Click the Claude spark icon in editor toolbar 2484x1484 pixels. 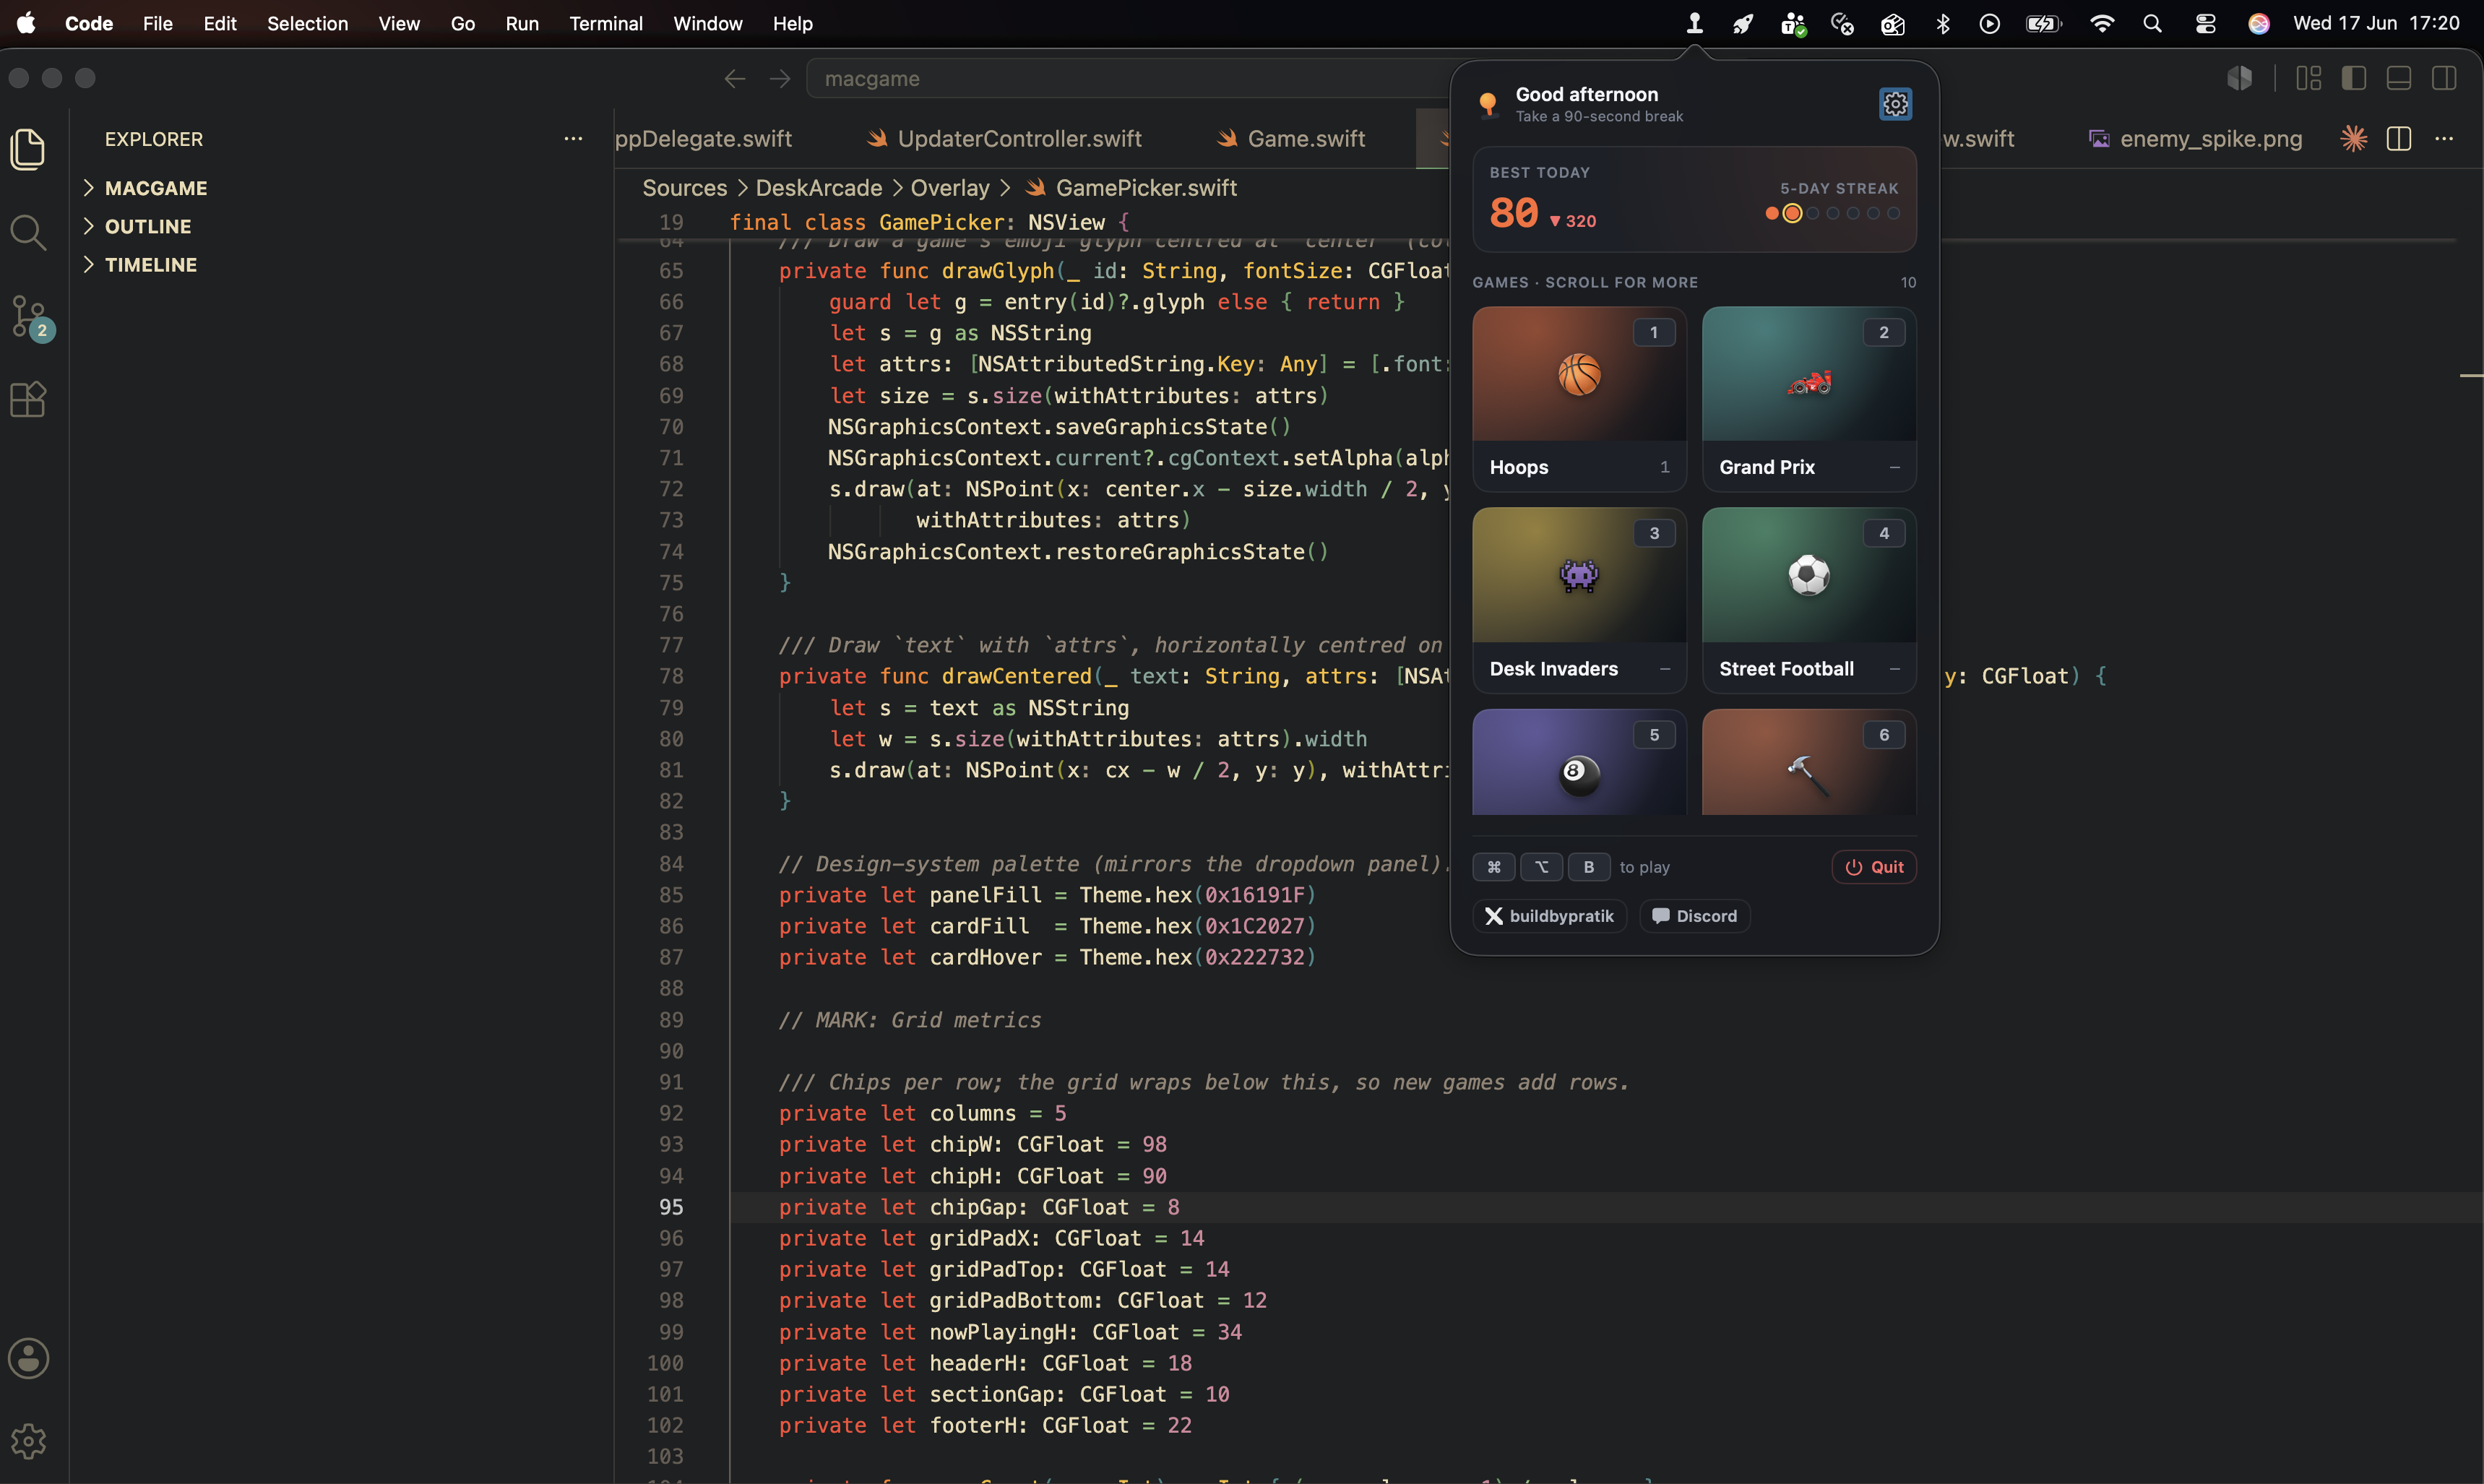click(2354, 139)
